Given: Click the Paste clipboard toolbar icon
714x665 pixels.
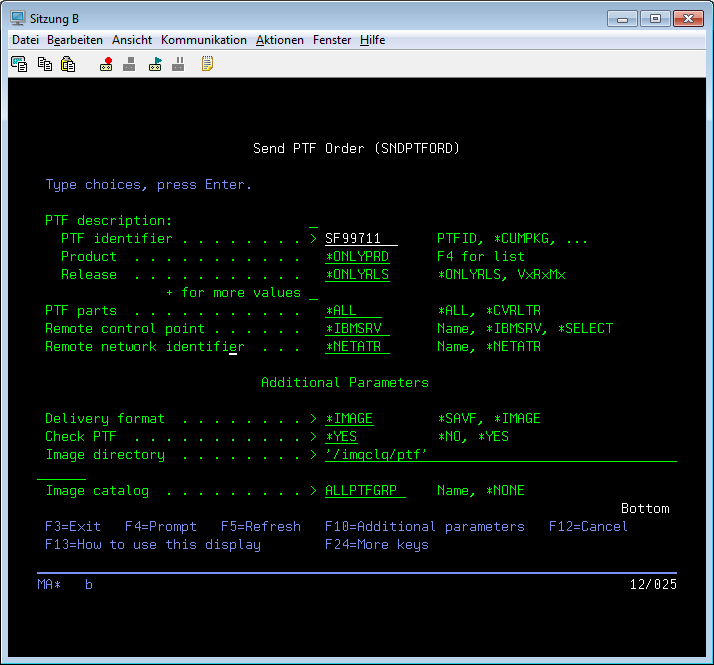Looking at the screenshot, I should [x=68, y=64].
